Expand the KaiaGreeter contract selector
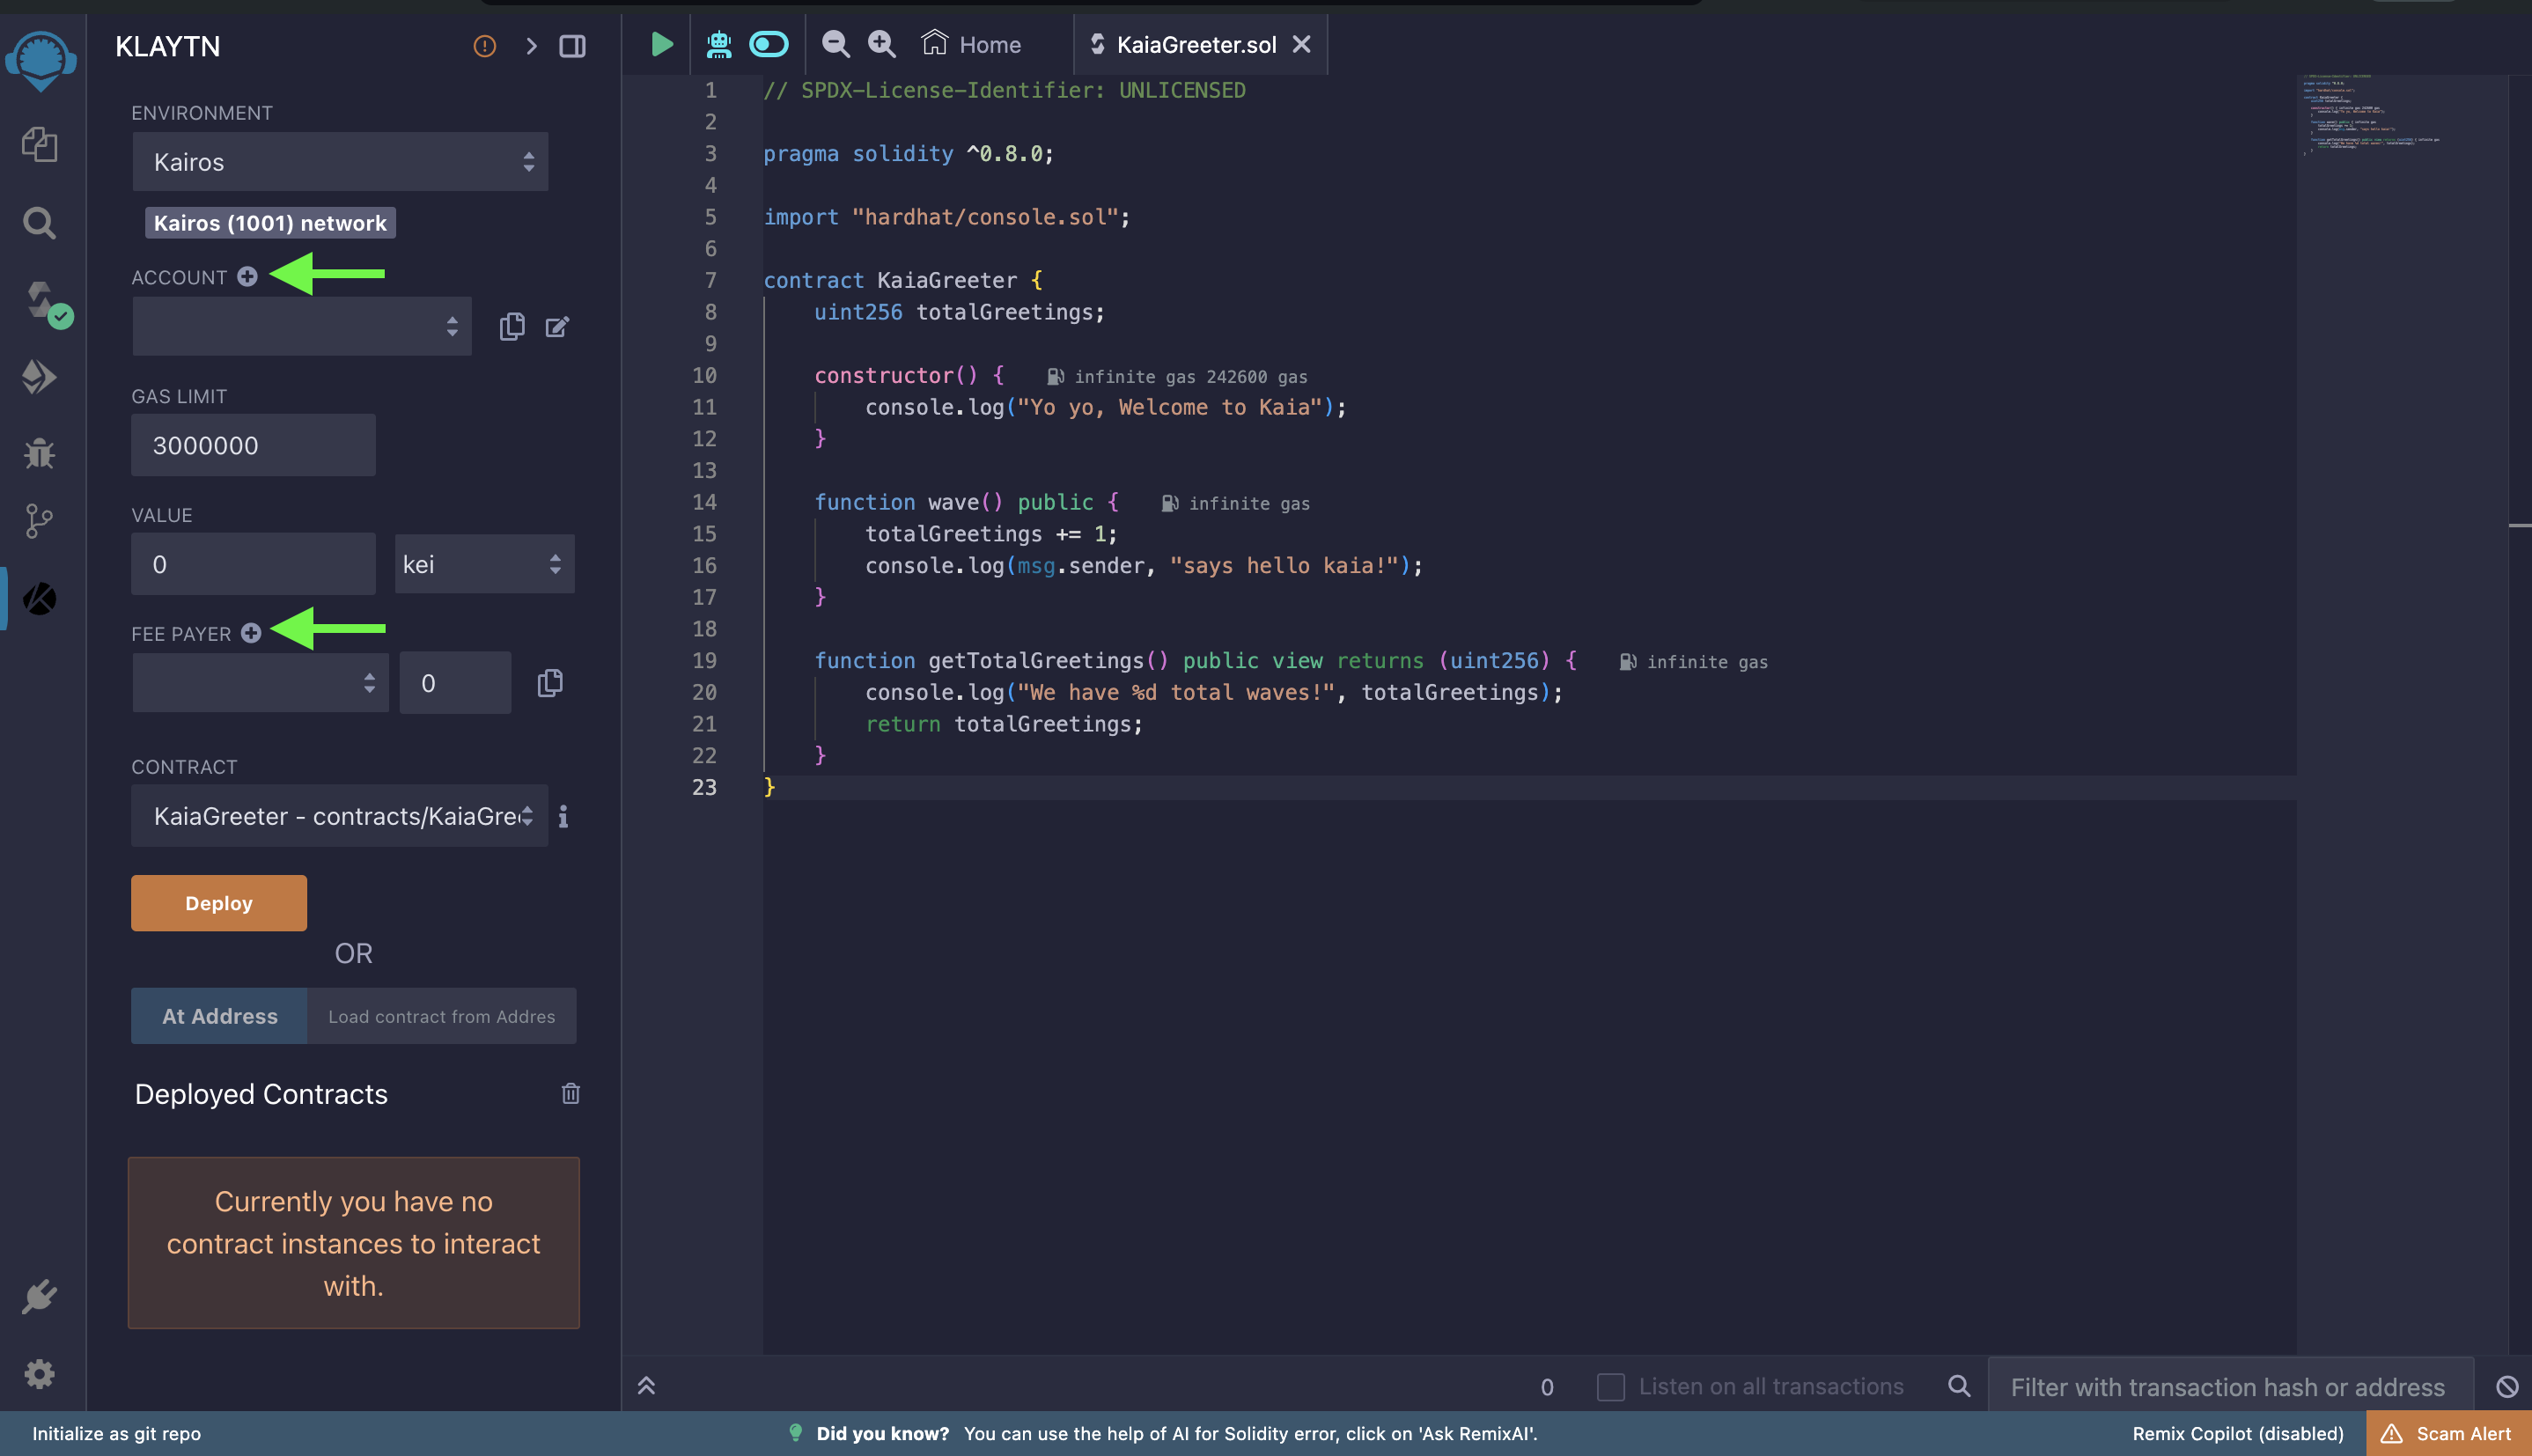The image size is (2532, 1456). coord(340,816)
